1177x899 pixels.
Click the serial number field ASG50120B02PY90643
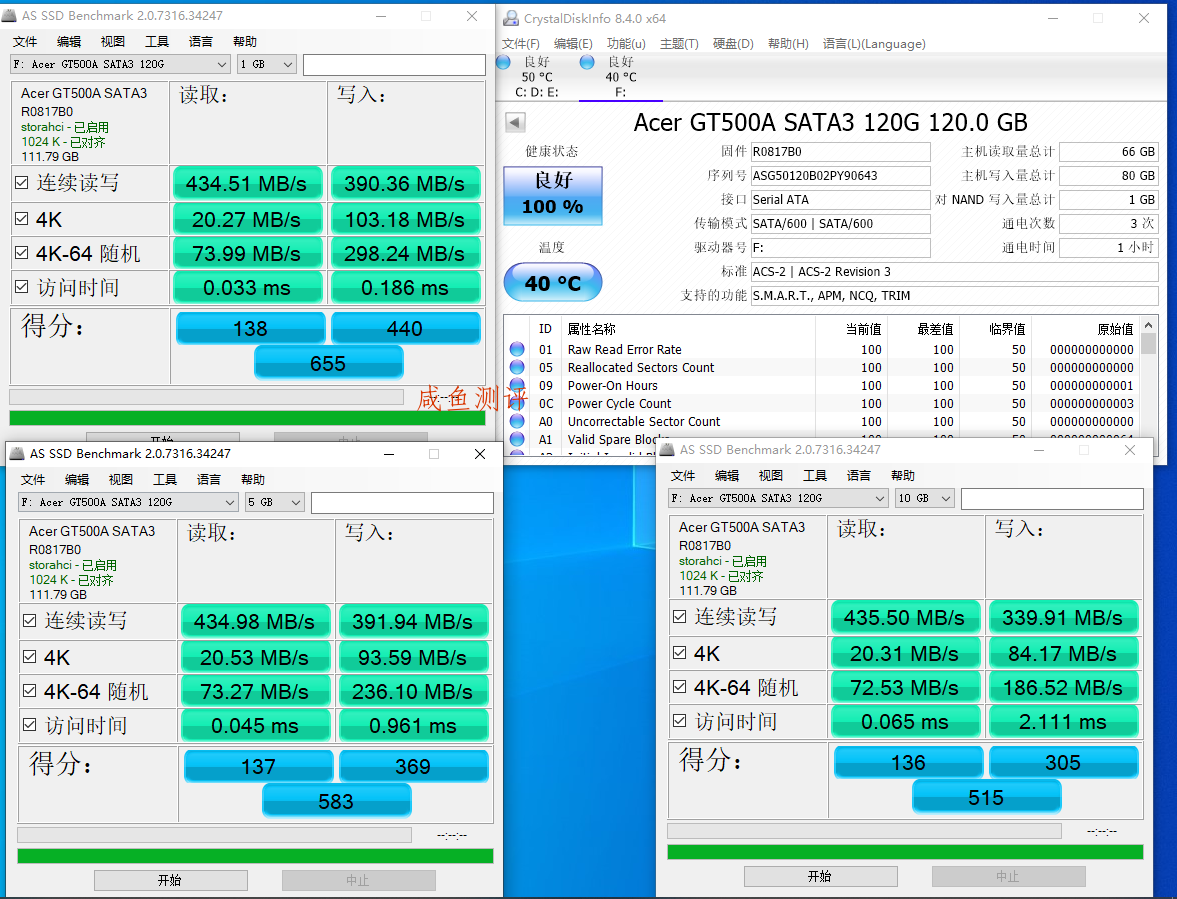tap(841, 176)
